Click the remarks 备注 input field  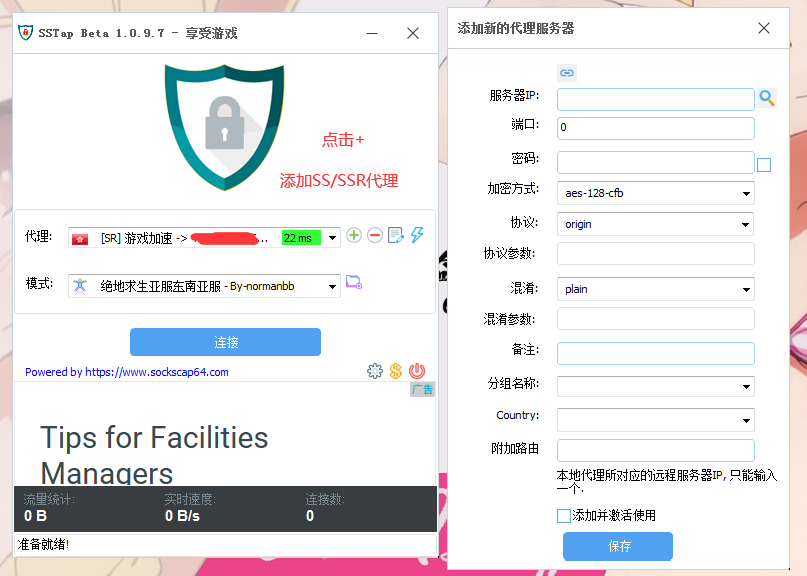[656, 353]
